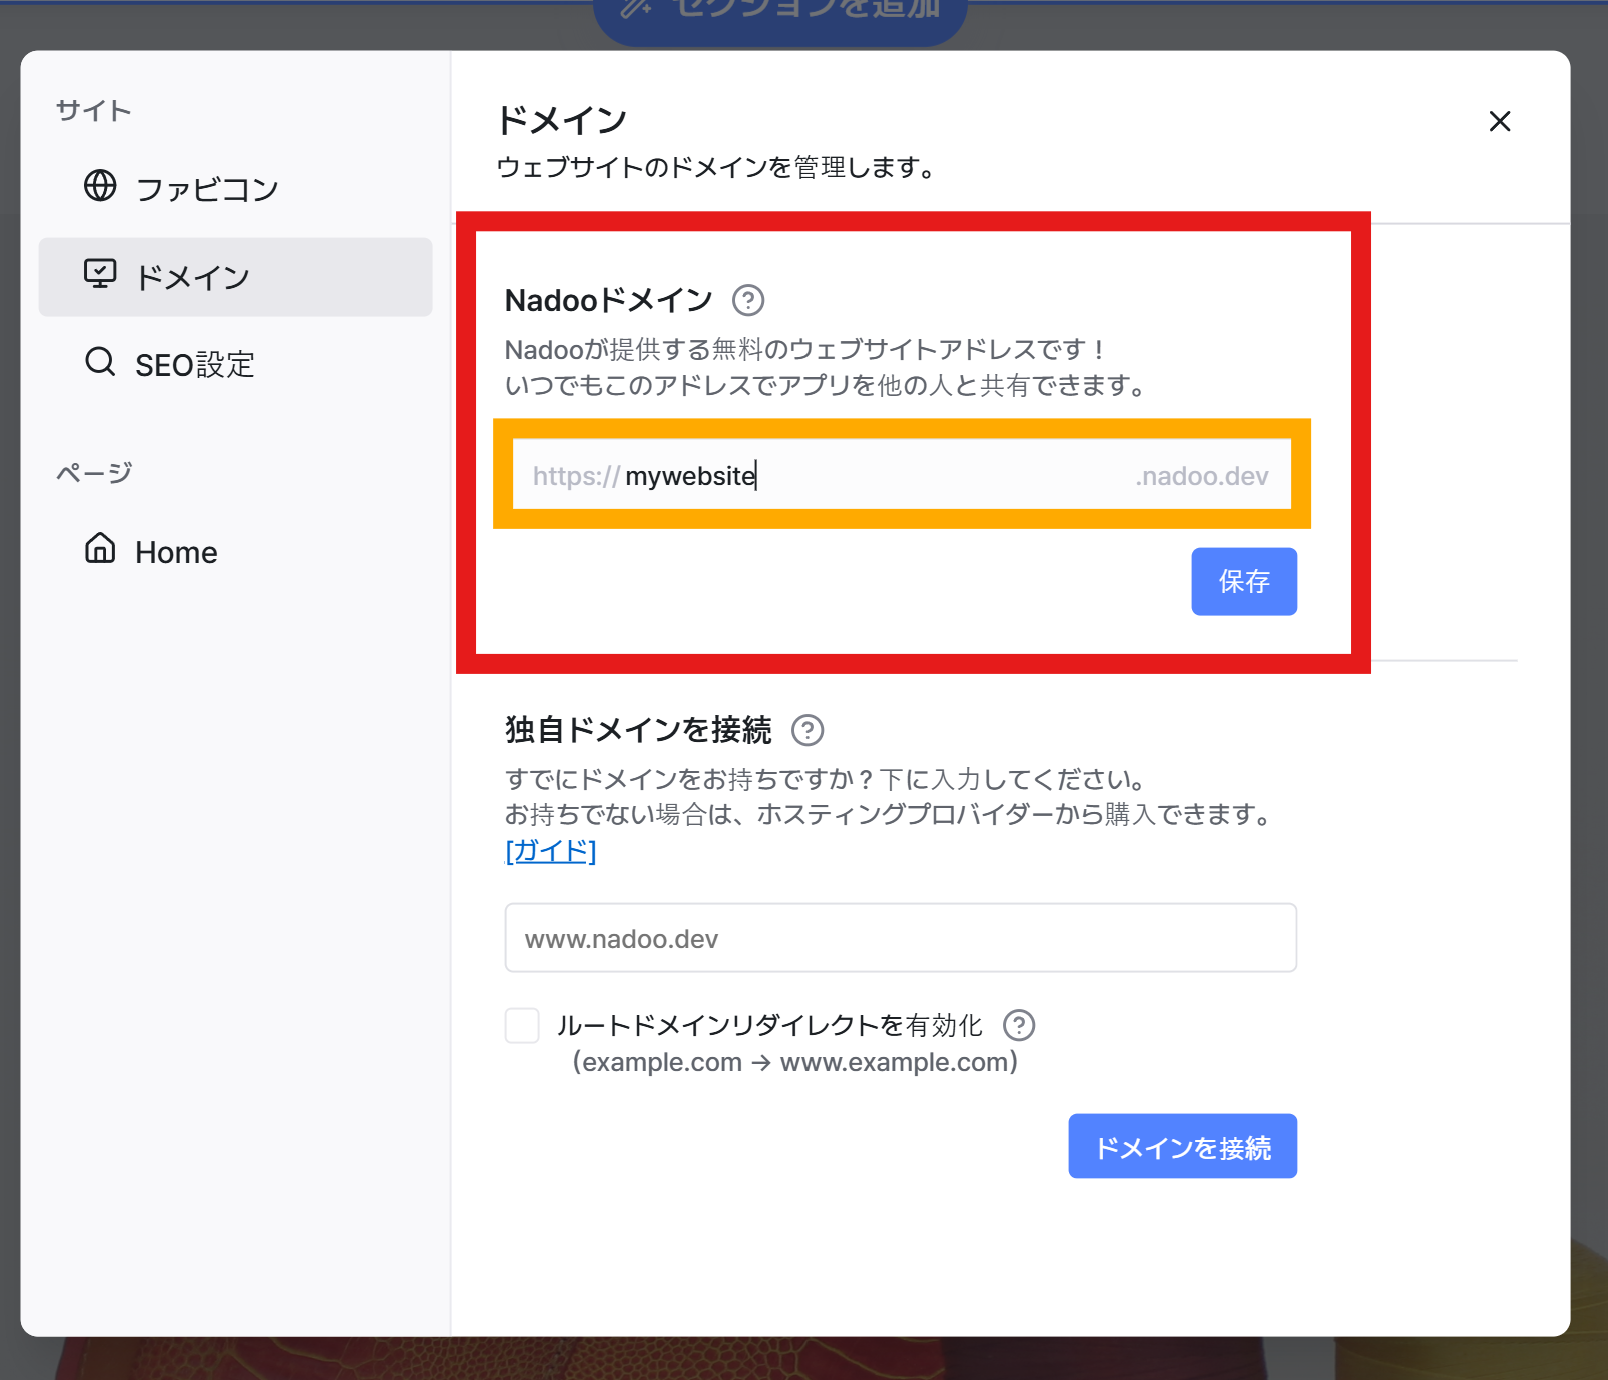This screenshot has width=1608, height=1380.
Task: Click the globe icon beside ファビコン
Action: coord(100,186)
